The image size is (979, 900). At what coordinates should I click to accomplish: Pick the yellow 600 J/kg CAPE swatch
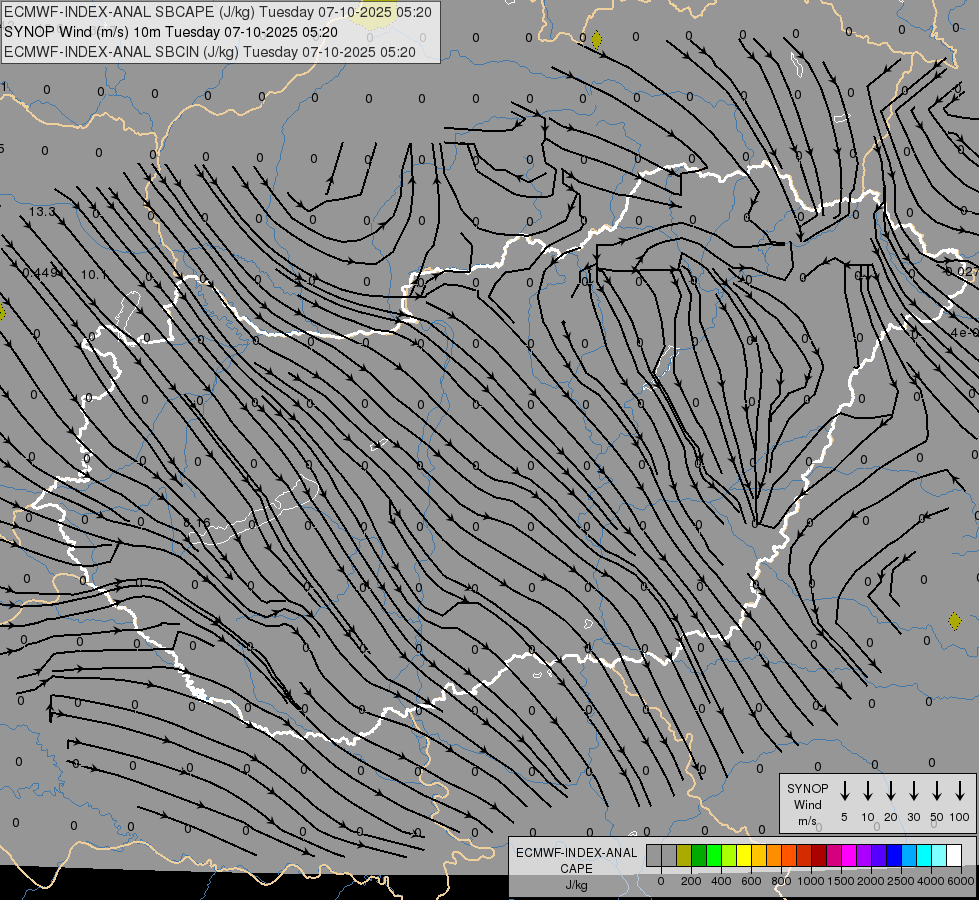pos(745,855)
